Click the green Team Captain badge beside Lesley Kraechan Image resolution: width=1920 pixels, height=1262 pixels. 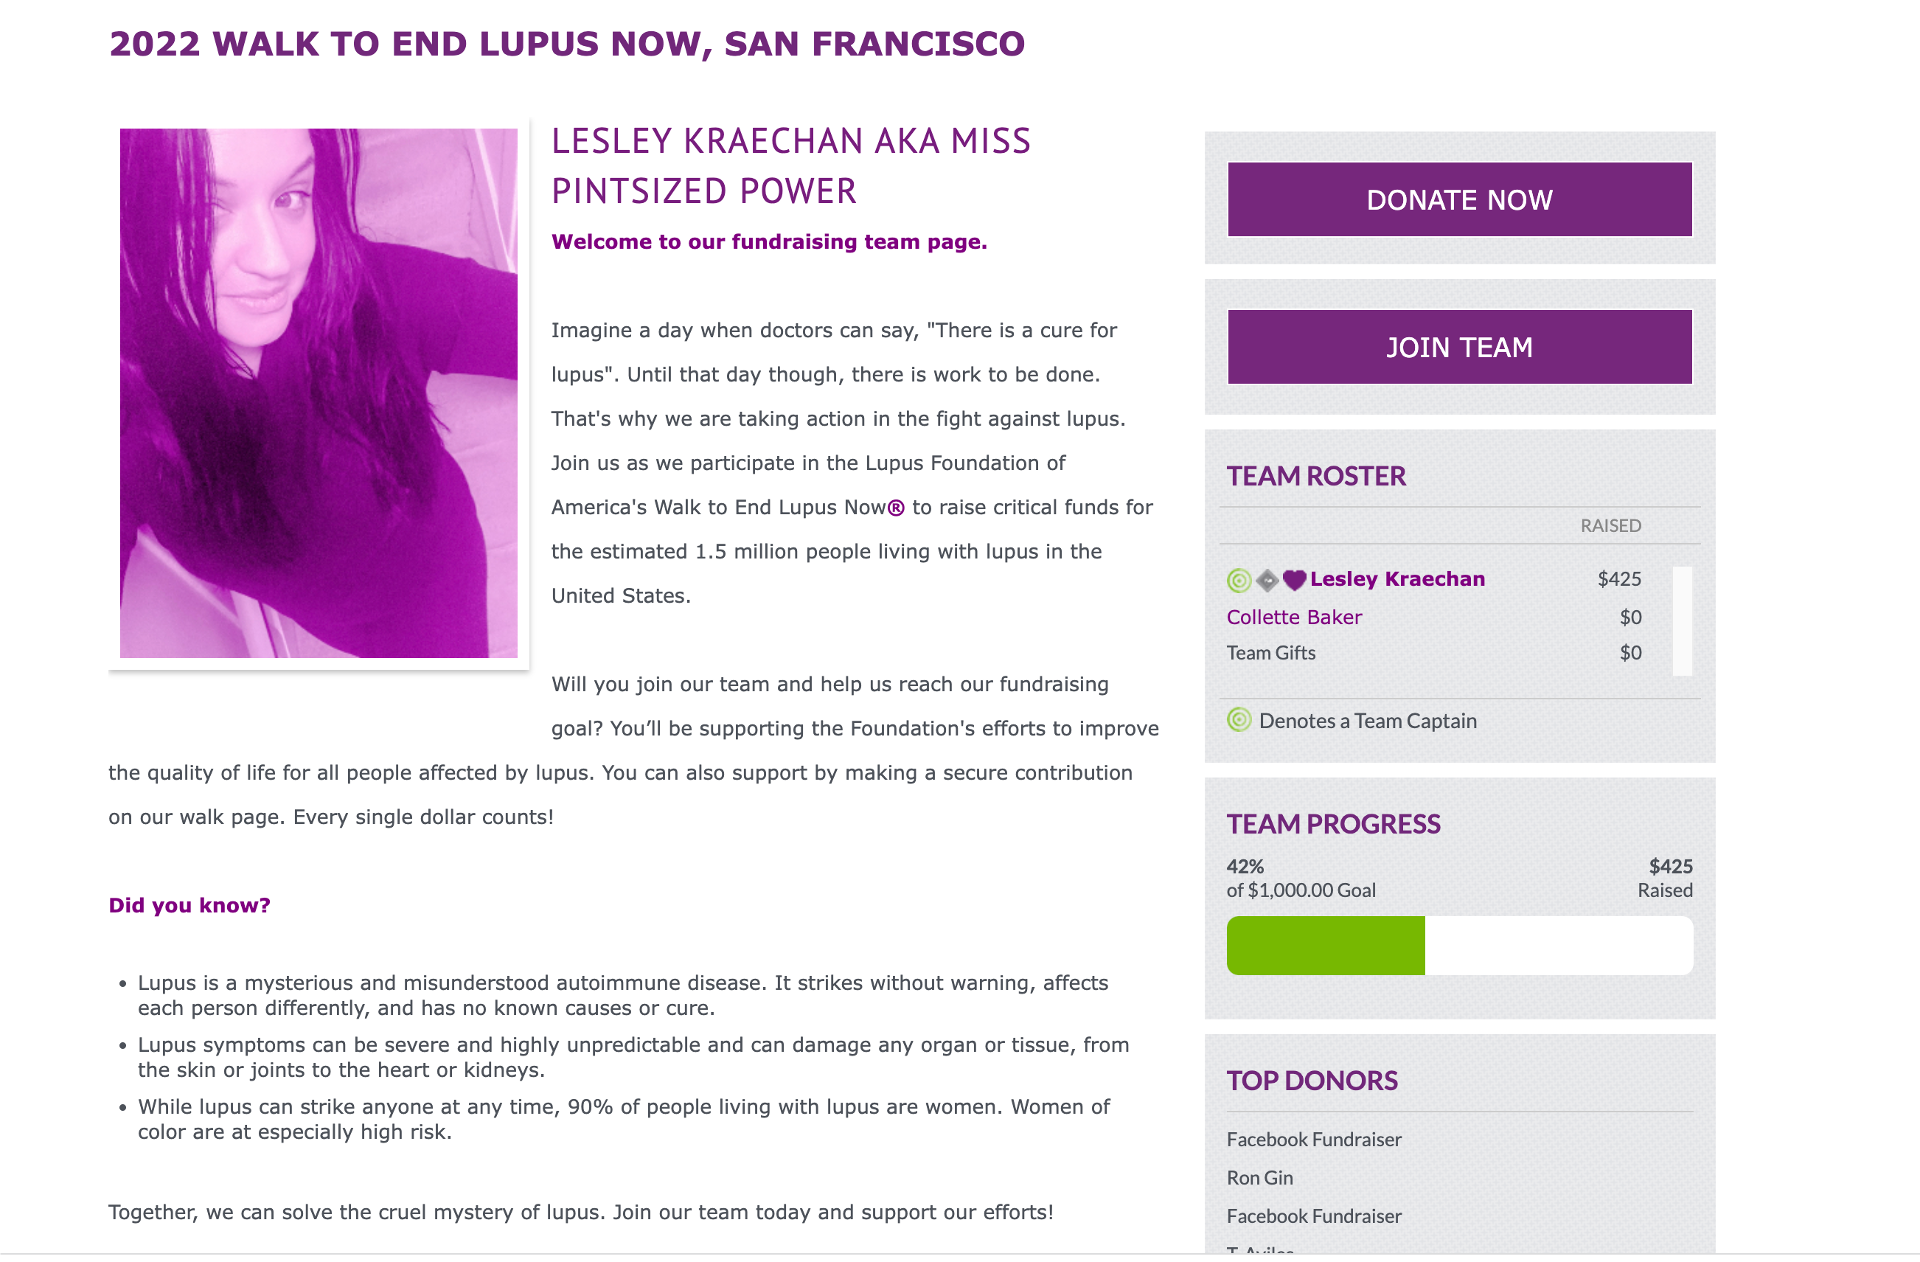click(x=1239, y=580)
